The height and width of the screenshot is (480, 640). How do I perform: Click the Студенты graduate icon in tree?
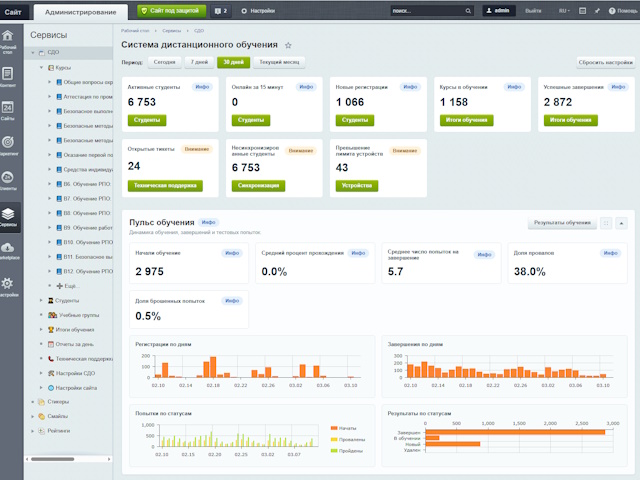pyautogui.click(x=51, y=300)
